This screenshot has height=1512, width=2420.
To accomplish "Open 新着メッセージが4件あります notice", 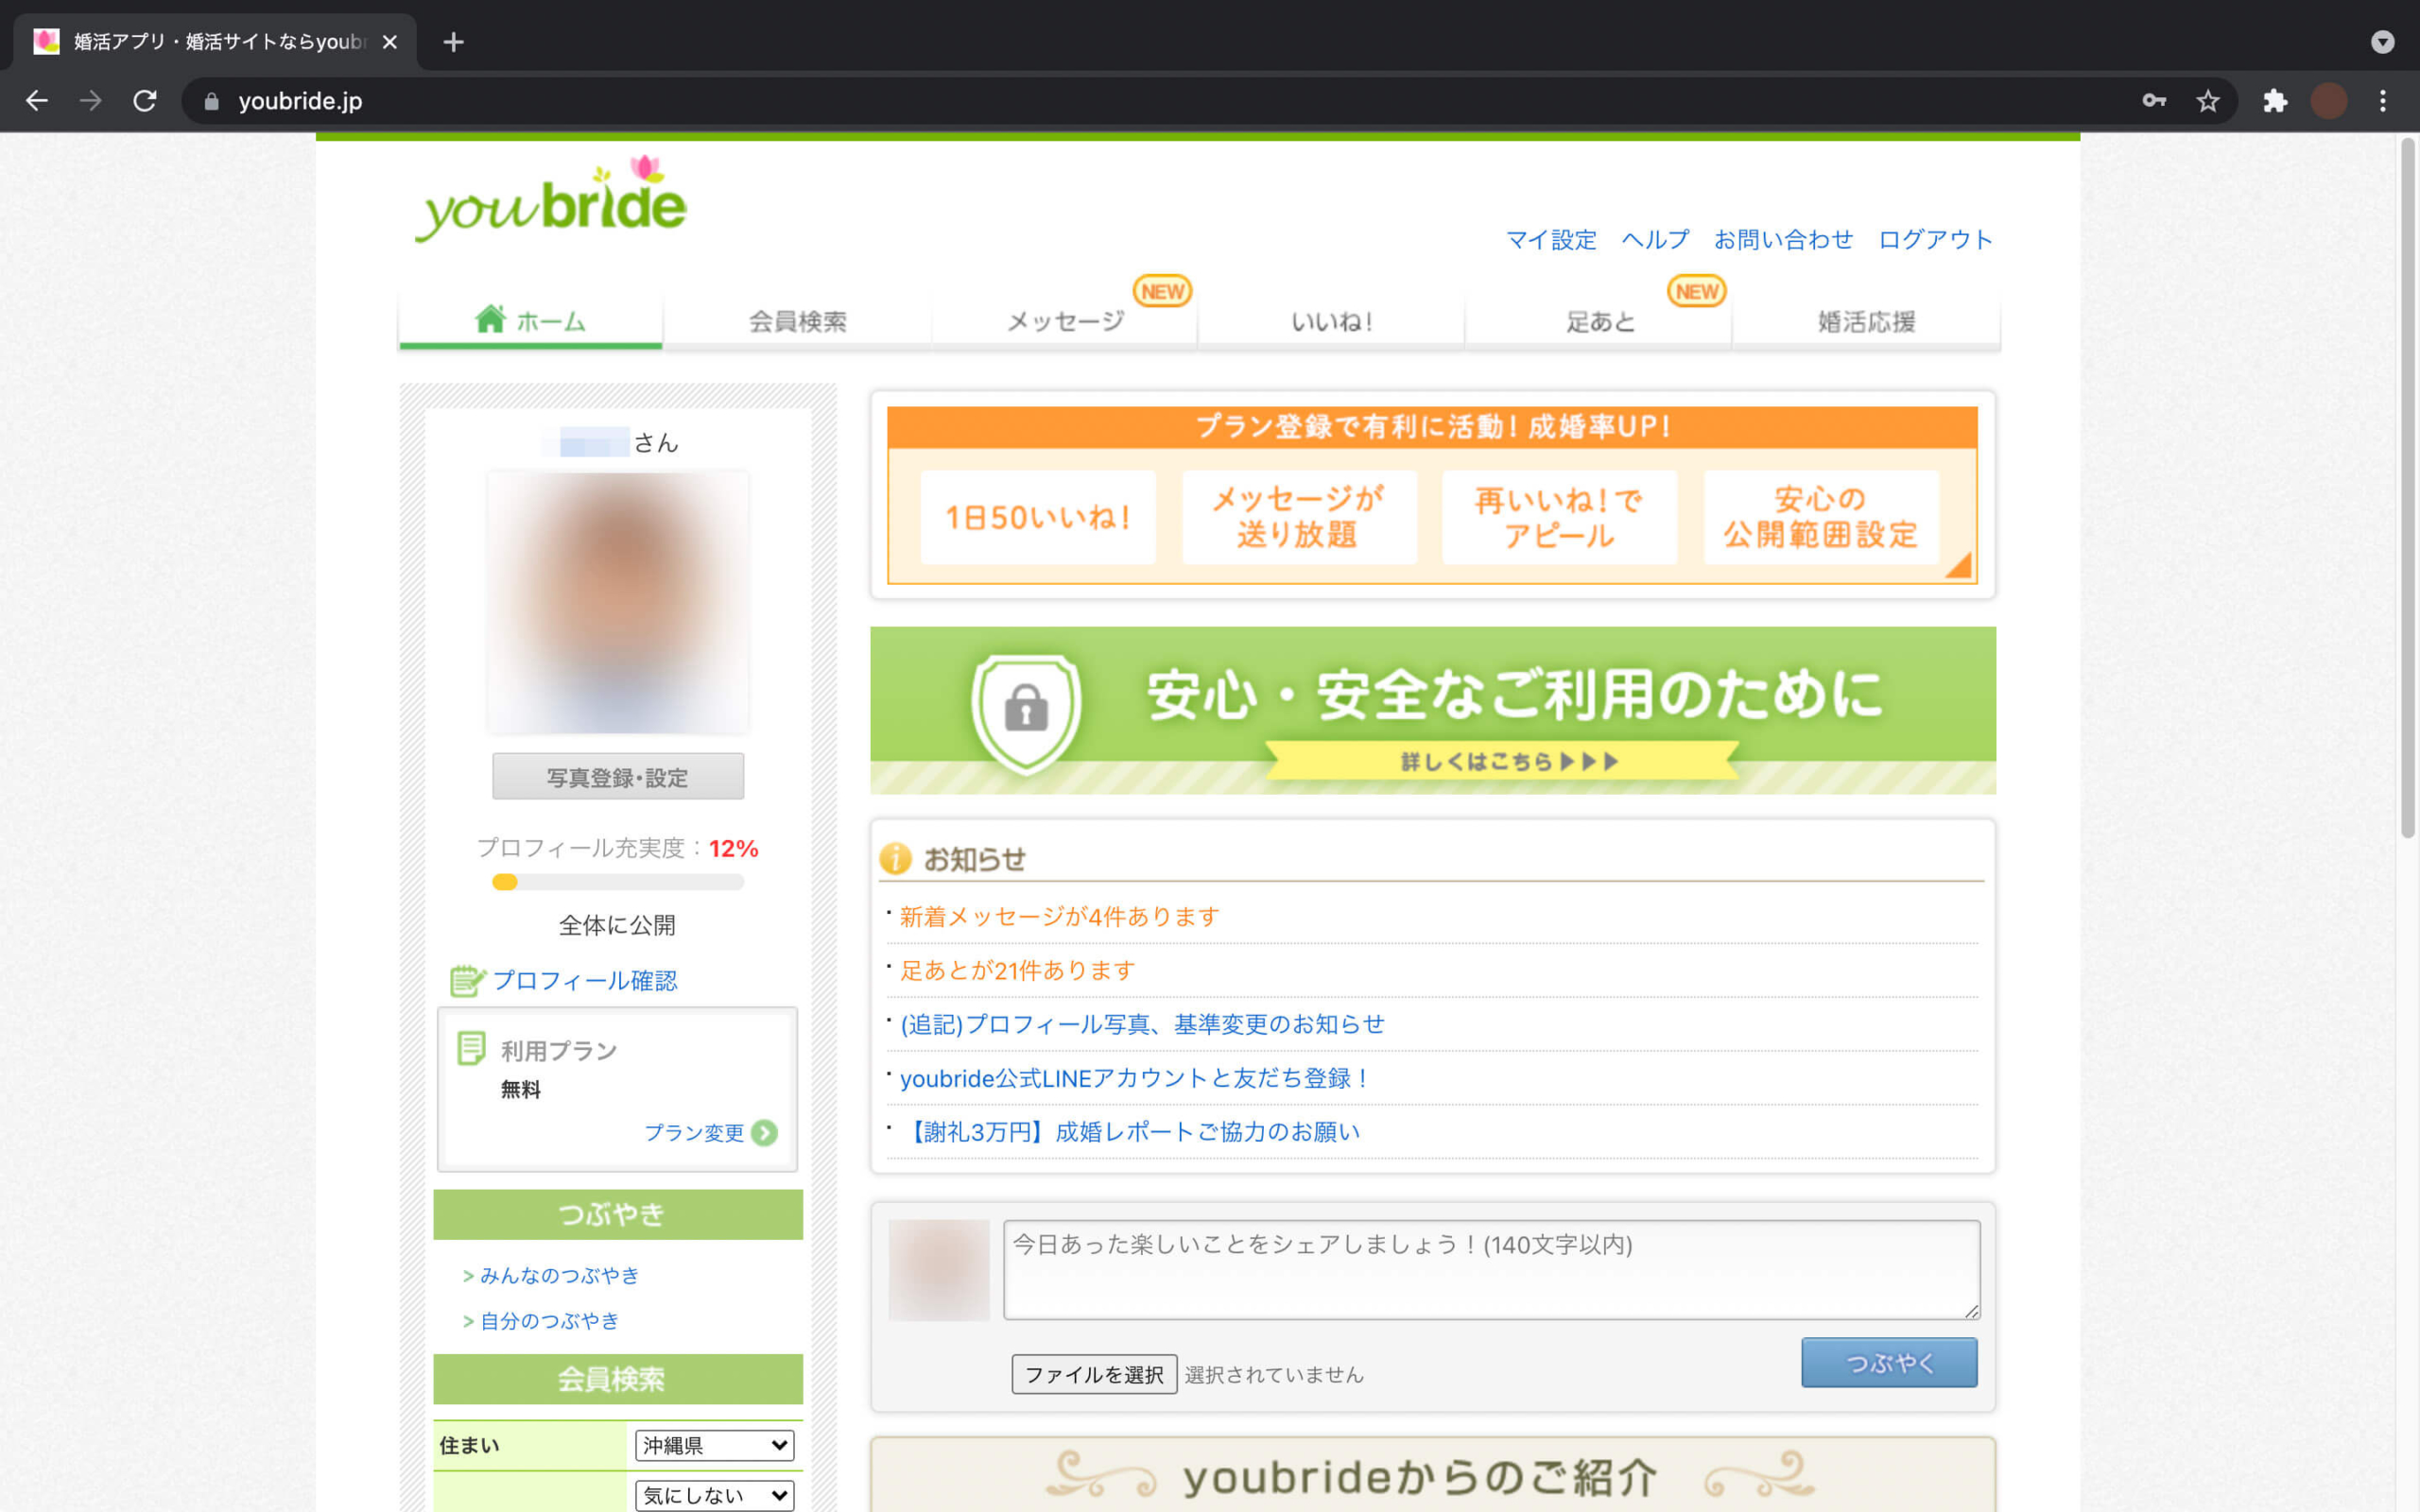I will 1059,916.
